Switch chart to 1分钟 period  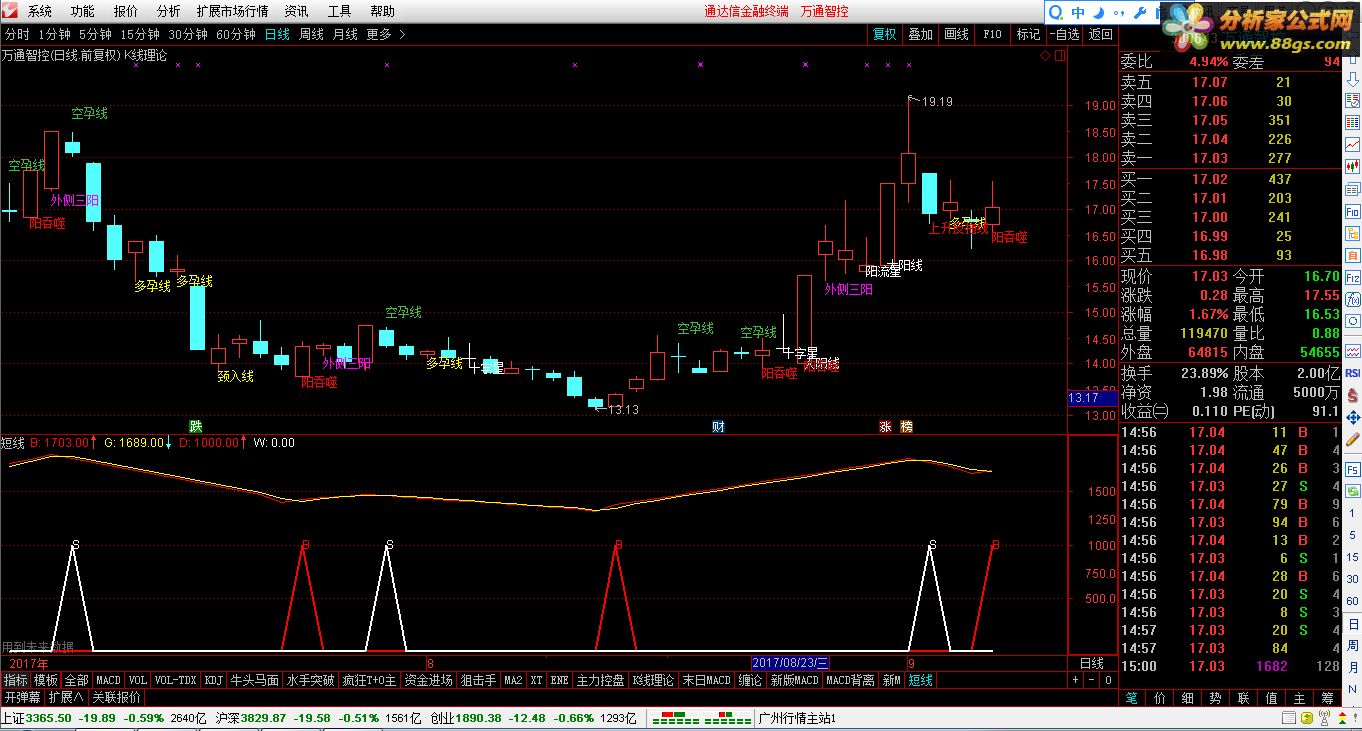54,34
